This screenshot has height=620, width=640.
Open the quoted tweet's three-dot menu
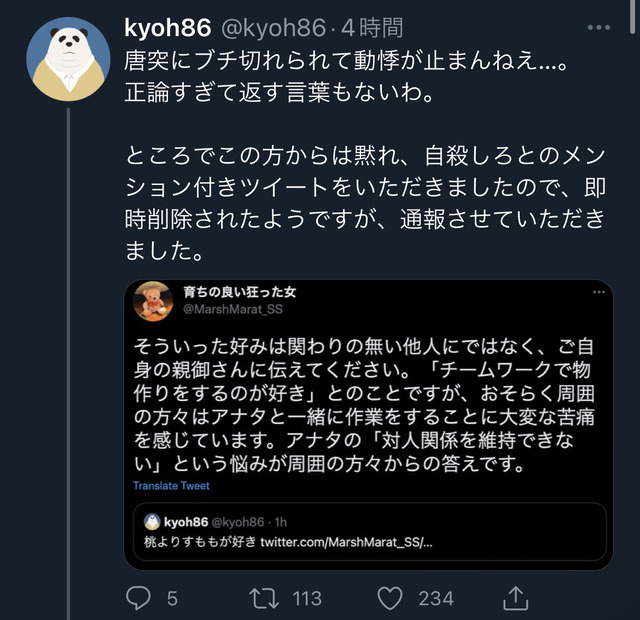click(599, 292)
